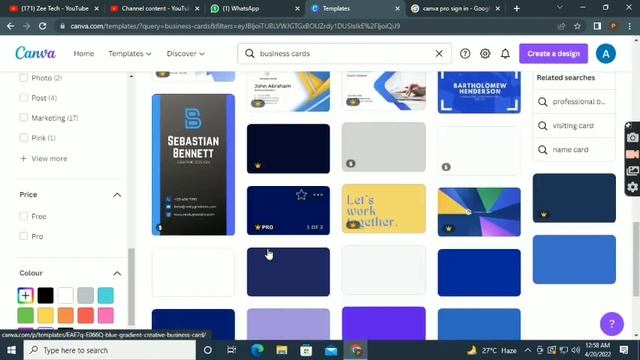The width and height of the screenshot is (640, 360).
Task: Open the help question mark icon in header
Action: point(465,53)
